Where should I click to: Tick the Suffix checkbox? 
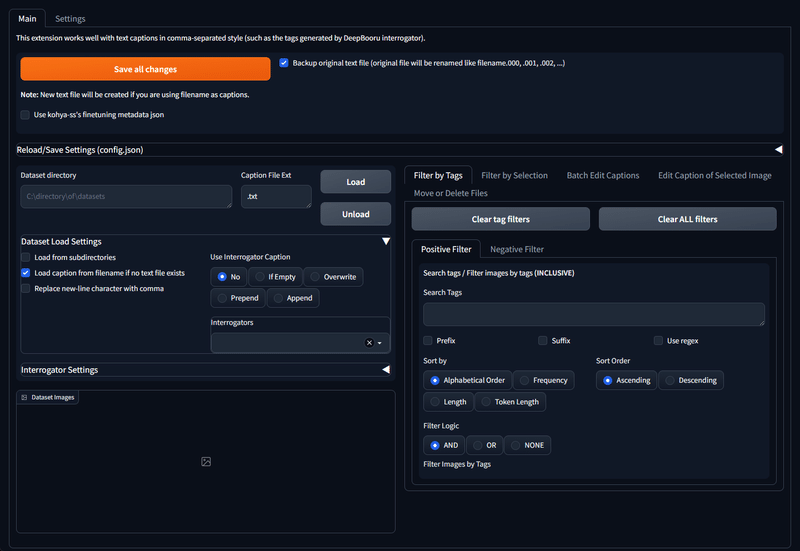(x=543, y=340)
